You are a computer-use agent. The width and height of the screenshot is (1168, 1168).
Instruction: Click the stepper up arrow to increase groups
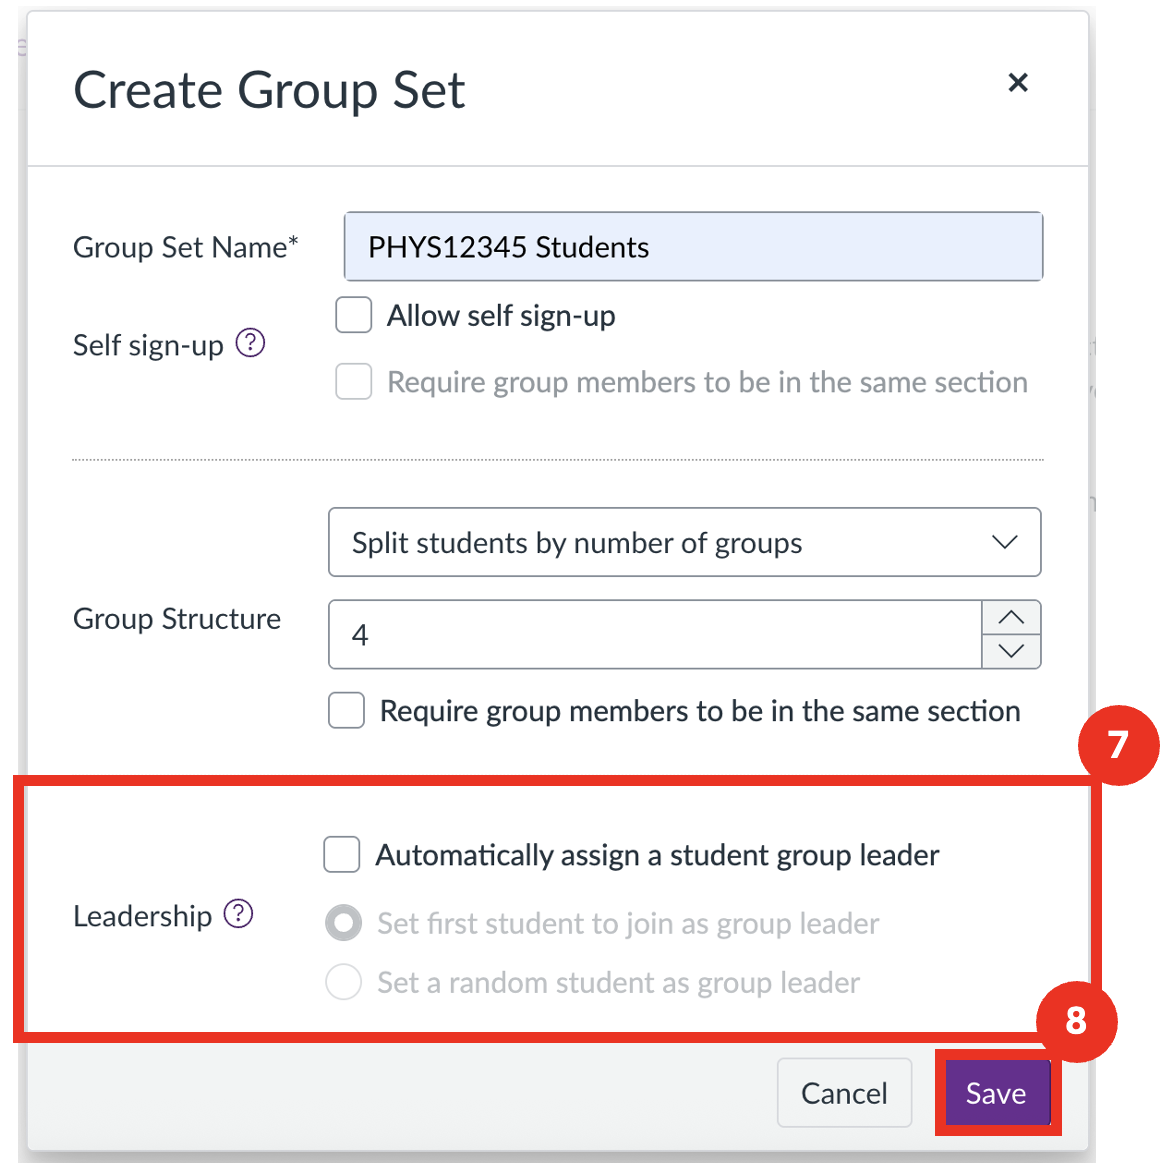click(x=1011, y=615)
